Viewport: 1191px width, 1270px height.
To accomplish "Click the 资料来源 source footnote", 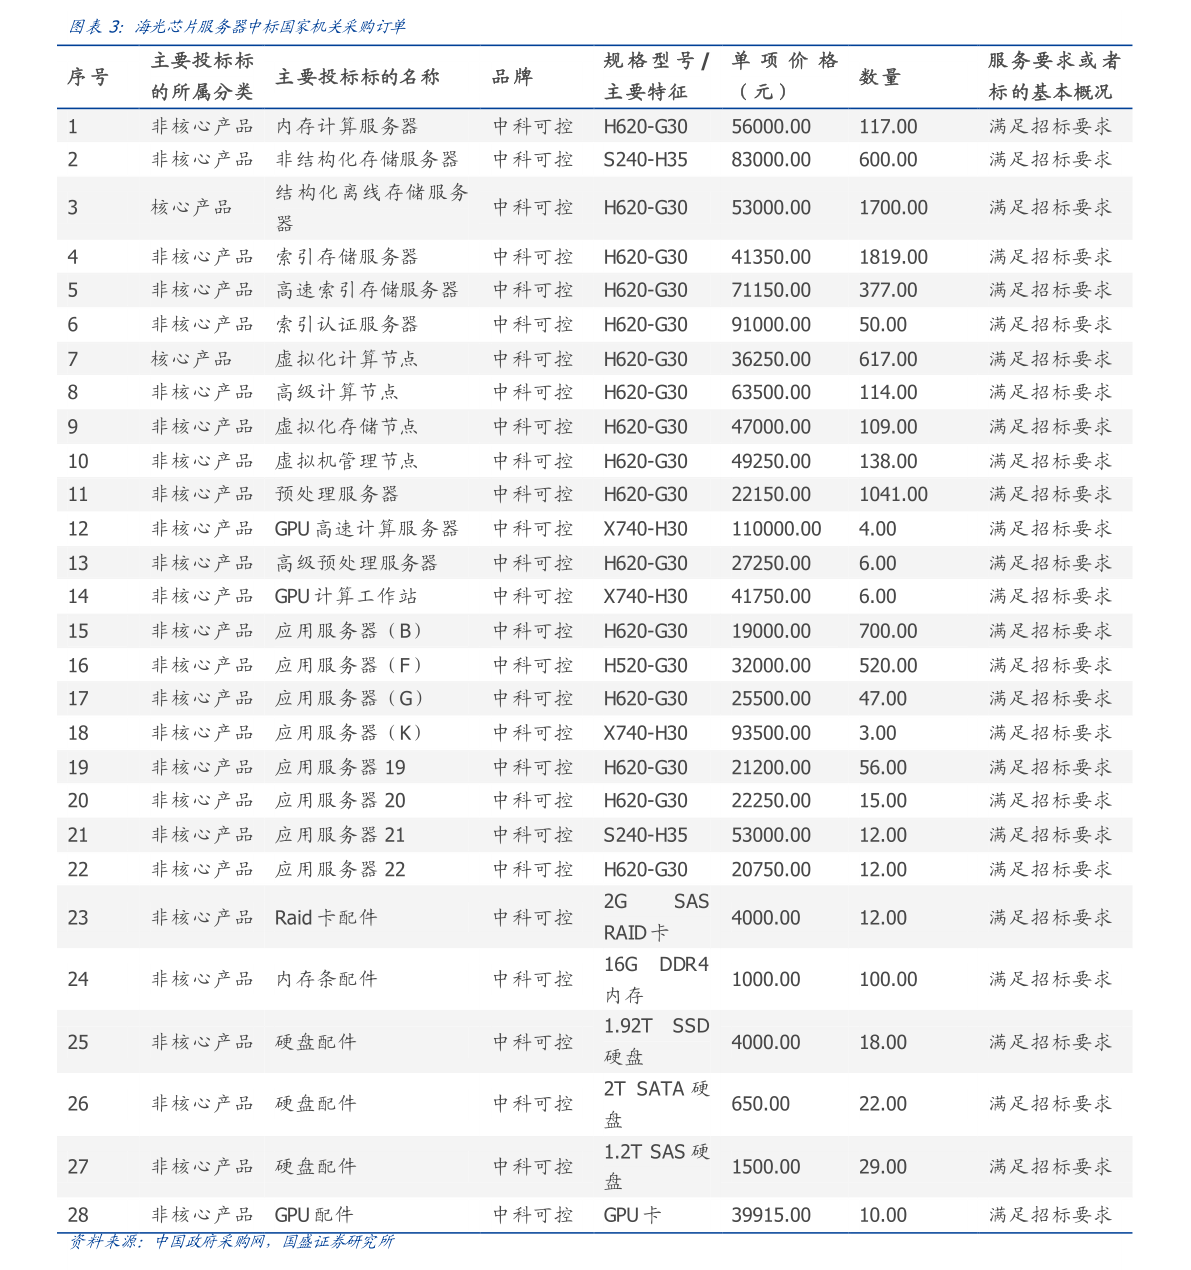I will click(x=231, y=1241).
